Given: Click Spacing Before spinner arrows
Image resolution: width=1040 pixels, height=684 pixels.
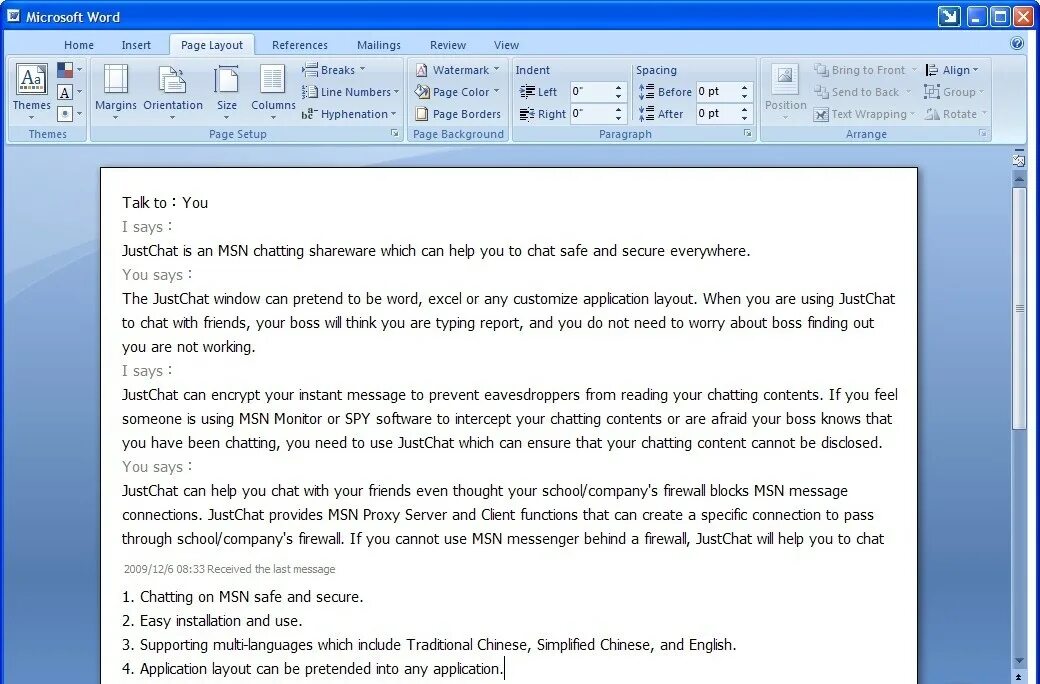Looking at the screenshot, I should (745, 92).
